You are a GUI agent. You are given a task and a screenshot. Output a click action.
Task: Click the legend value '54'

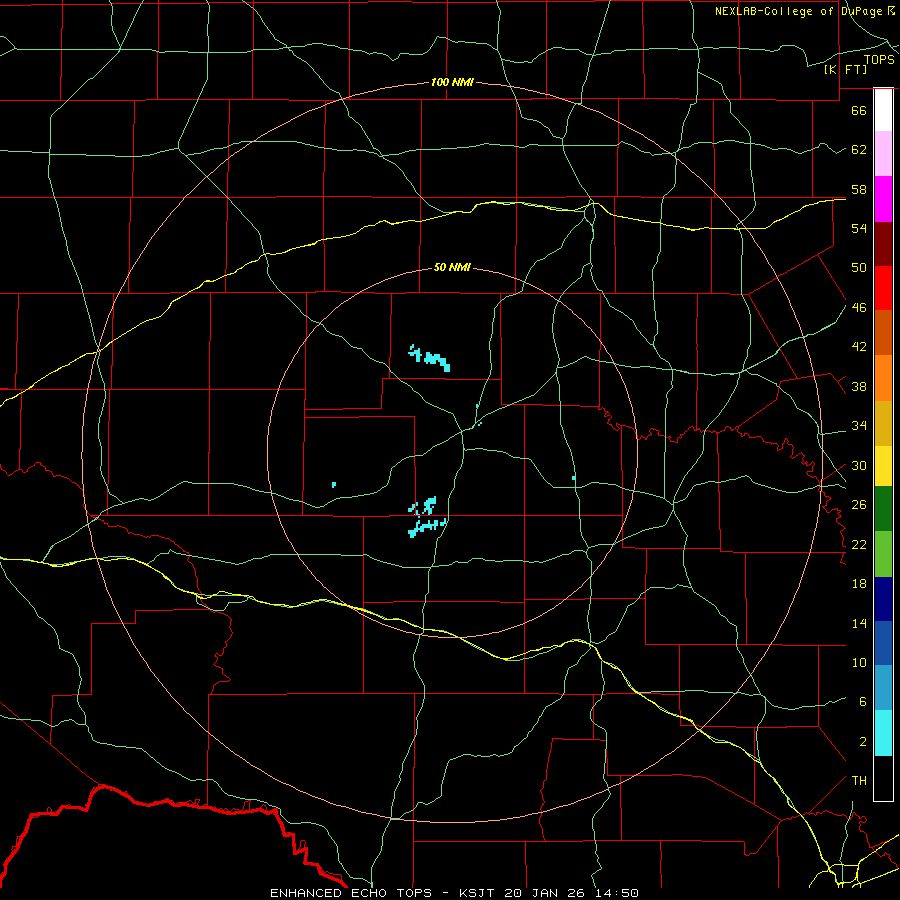pyautogui.click(x=859, y=228)
